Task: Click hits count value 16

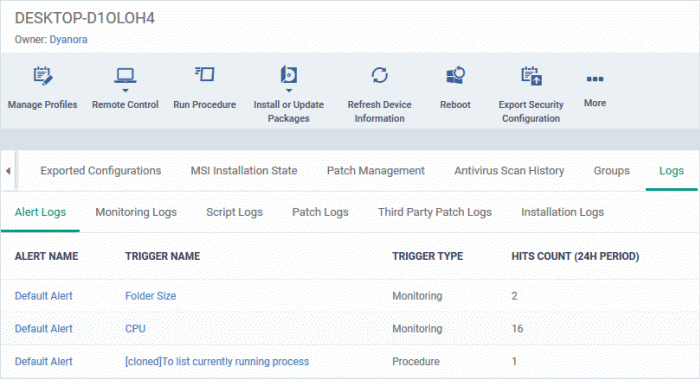Action: [x=517, y=329]
